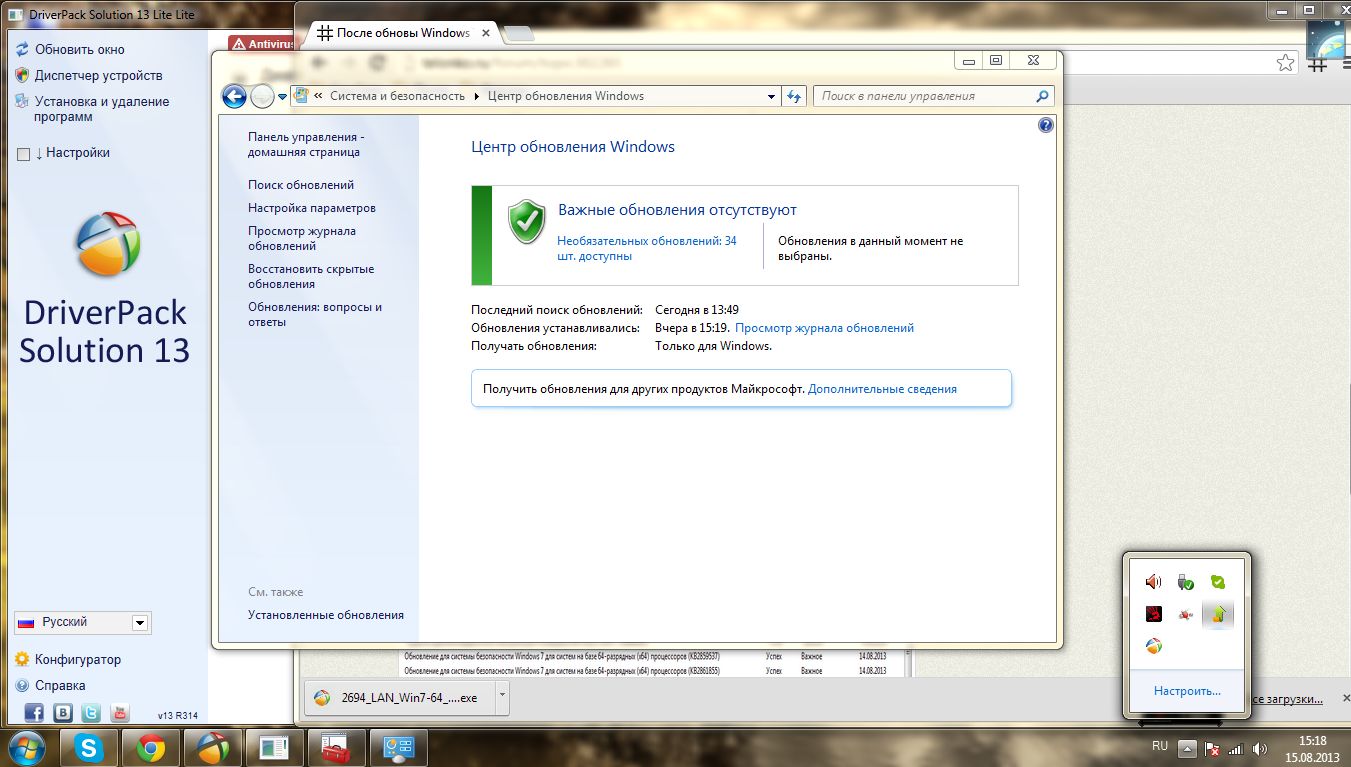Open sidebar link Просмотр журнала обновлений
This screenshot has height=767, width=1351.
pos(302,238)
